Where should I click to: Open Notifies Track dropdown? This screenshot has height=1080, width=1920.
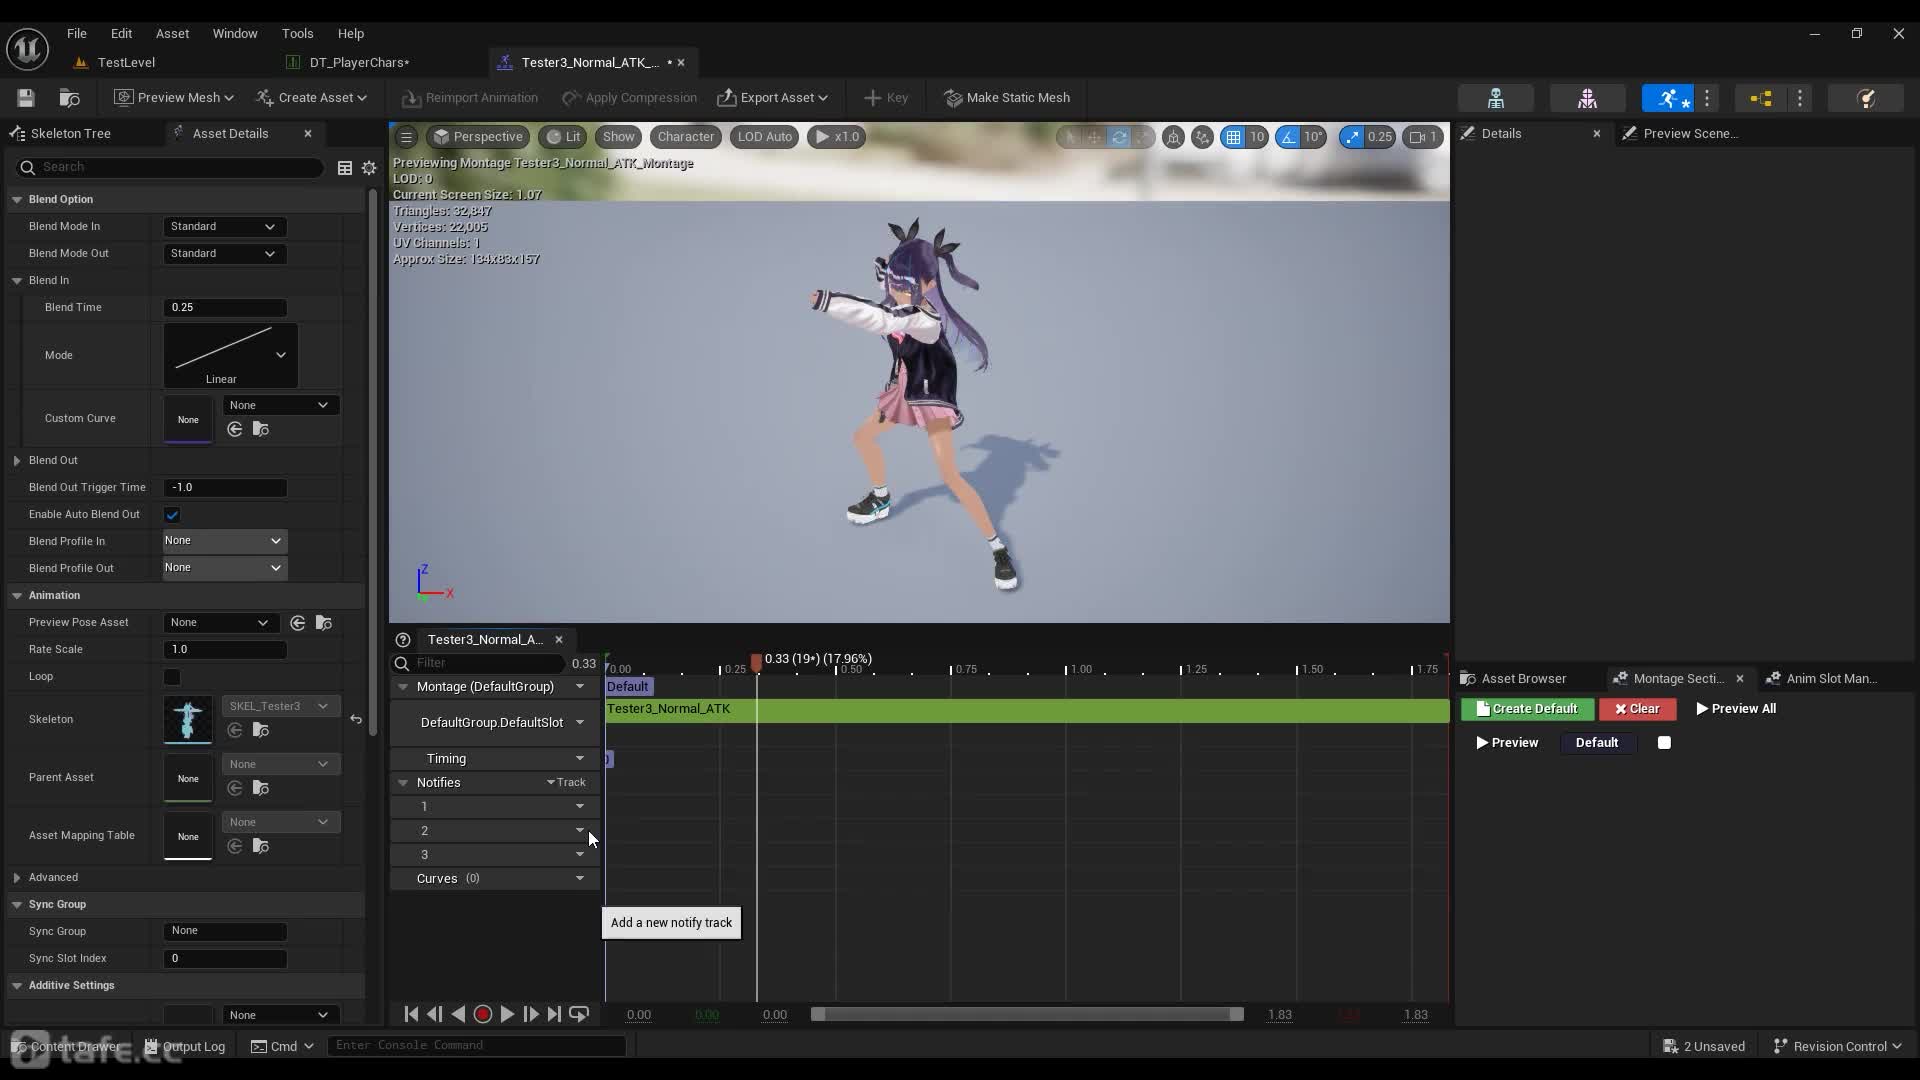[566, 783]
